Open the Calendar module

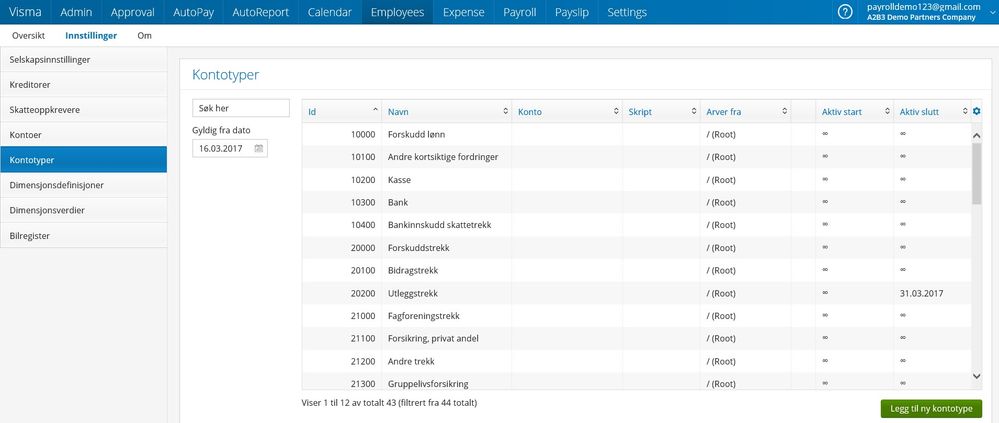(329, 12)
